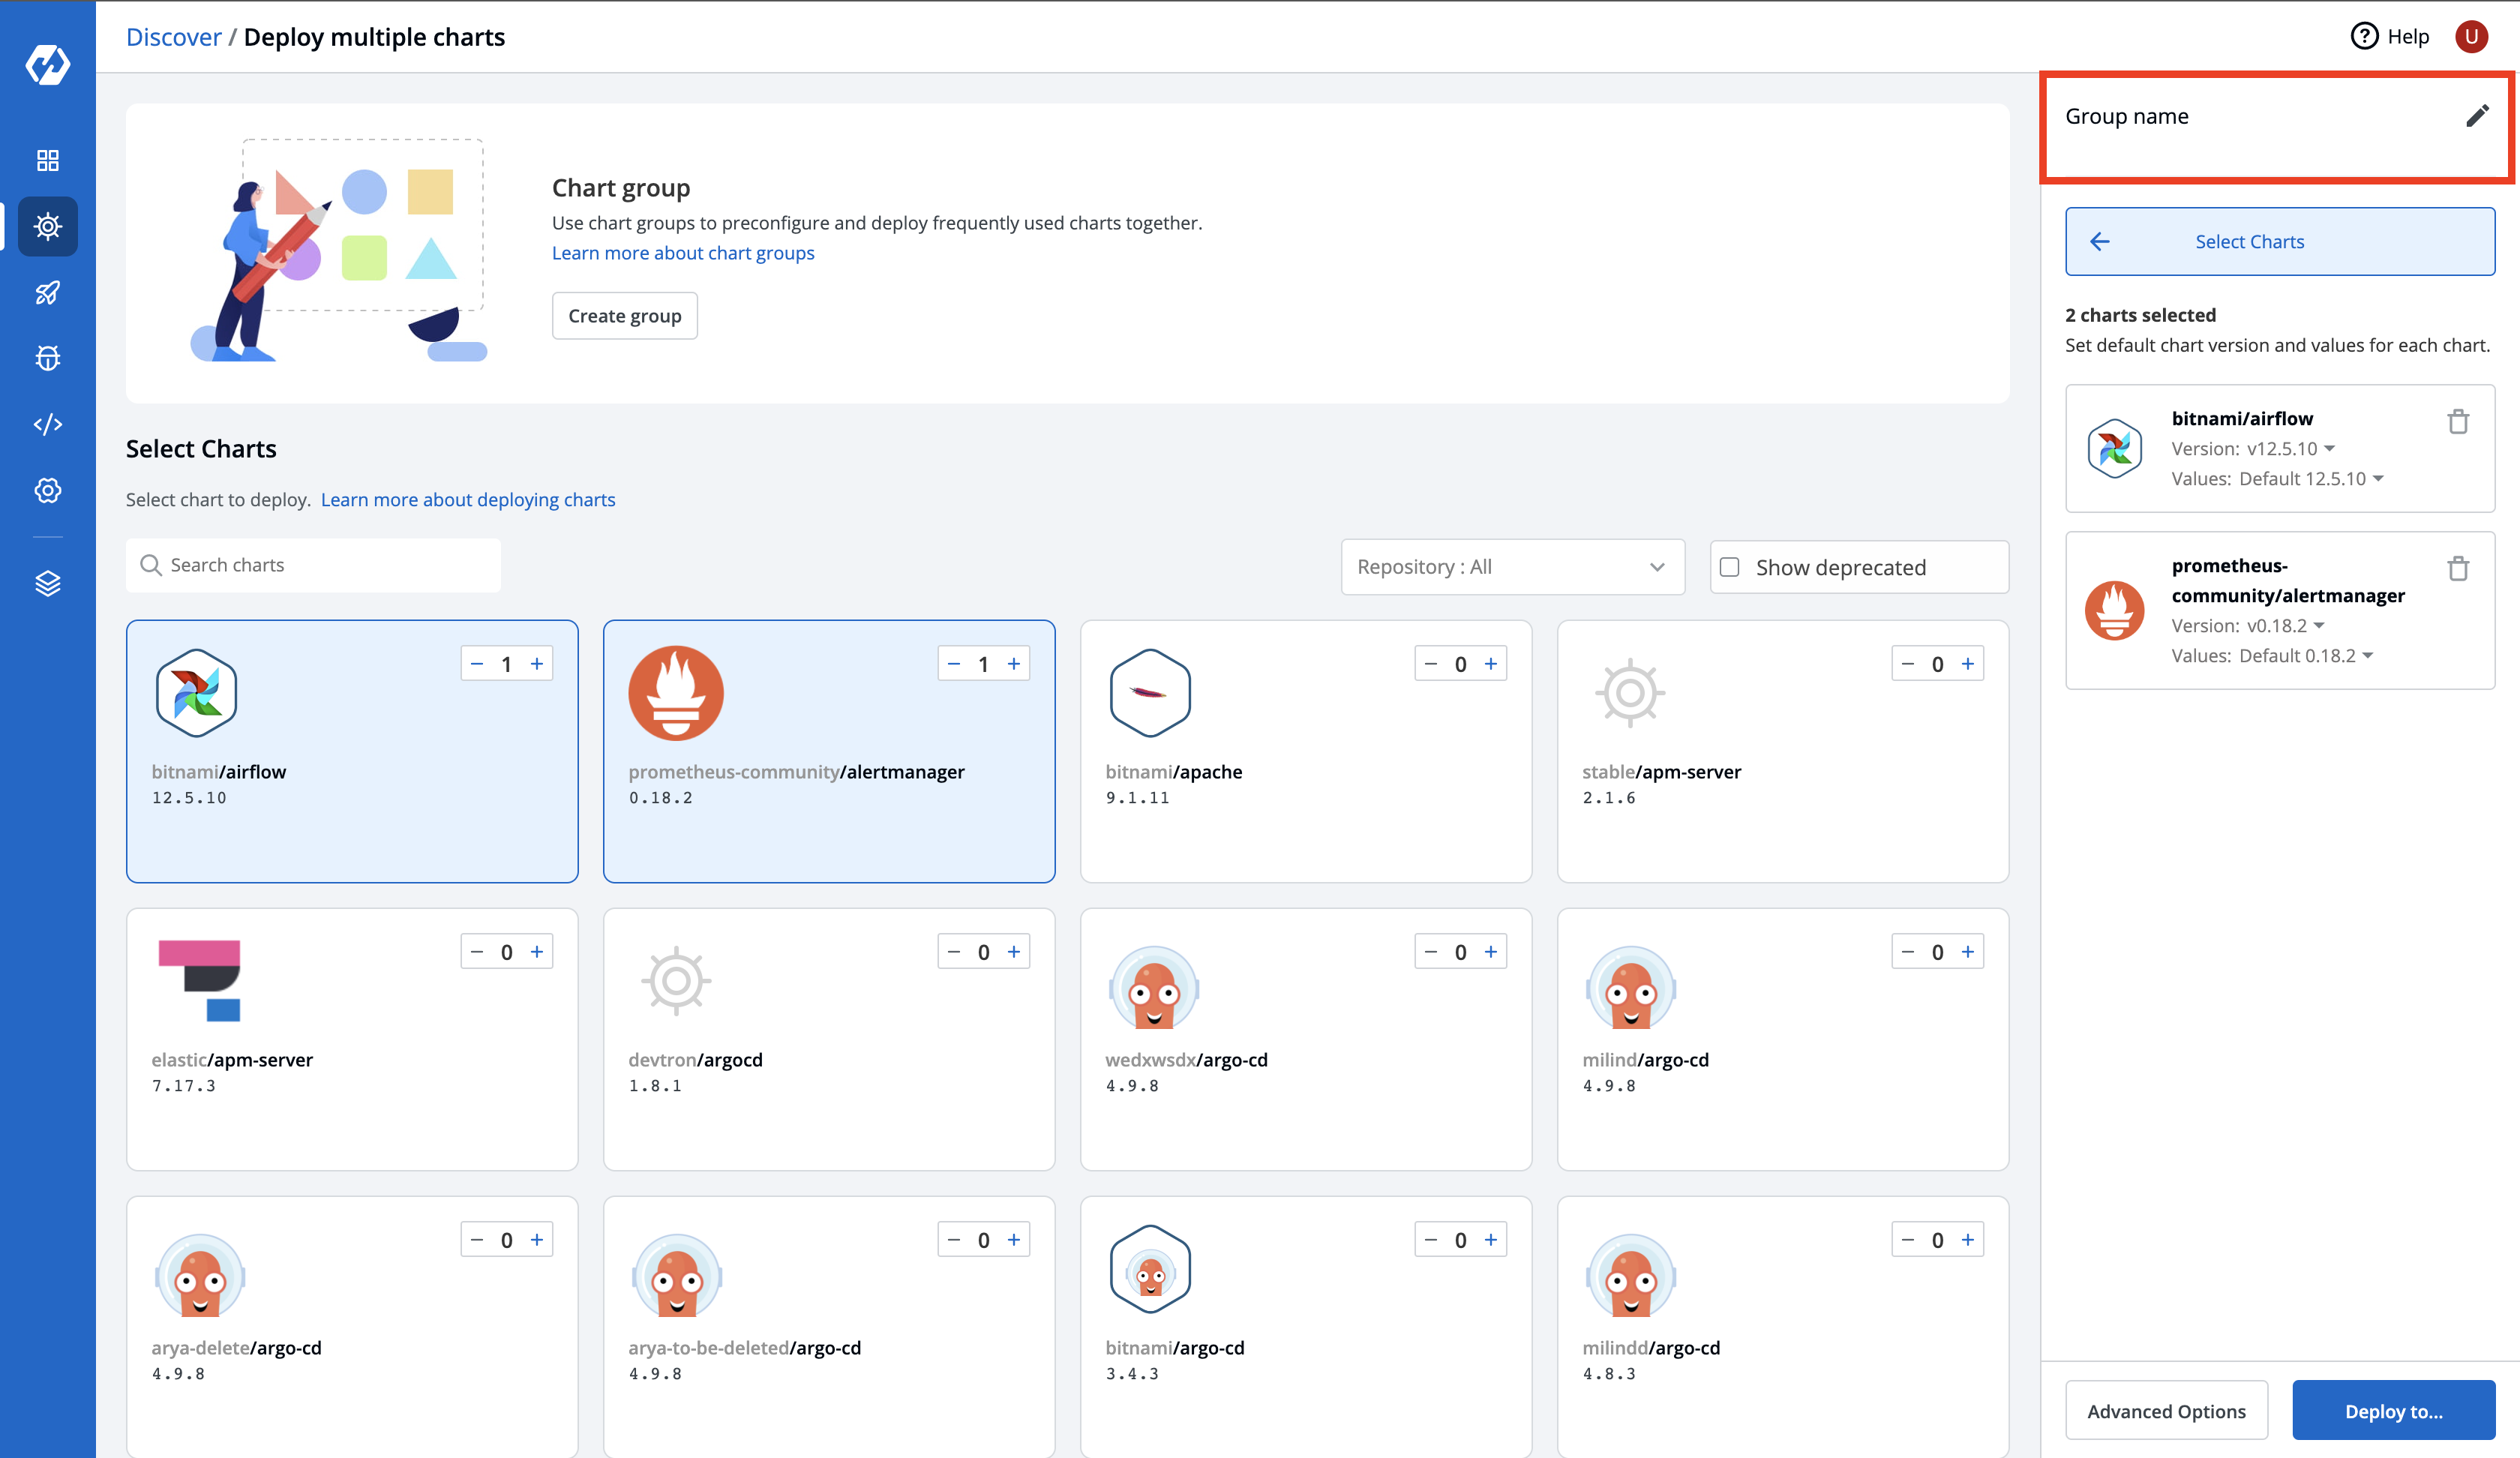Select the stable/apm-server chart name
2520x1458 pixels.
coord(1661,772)
